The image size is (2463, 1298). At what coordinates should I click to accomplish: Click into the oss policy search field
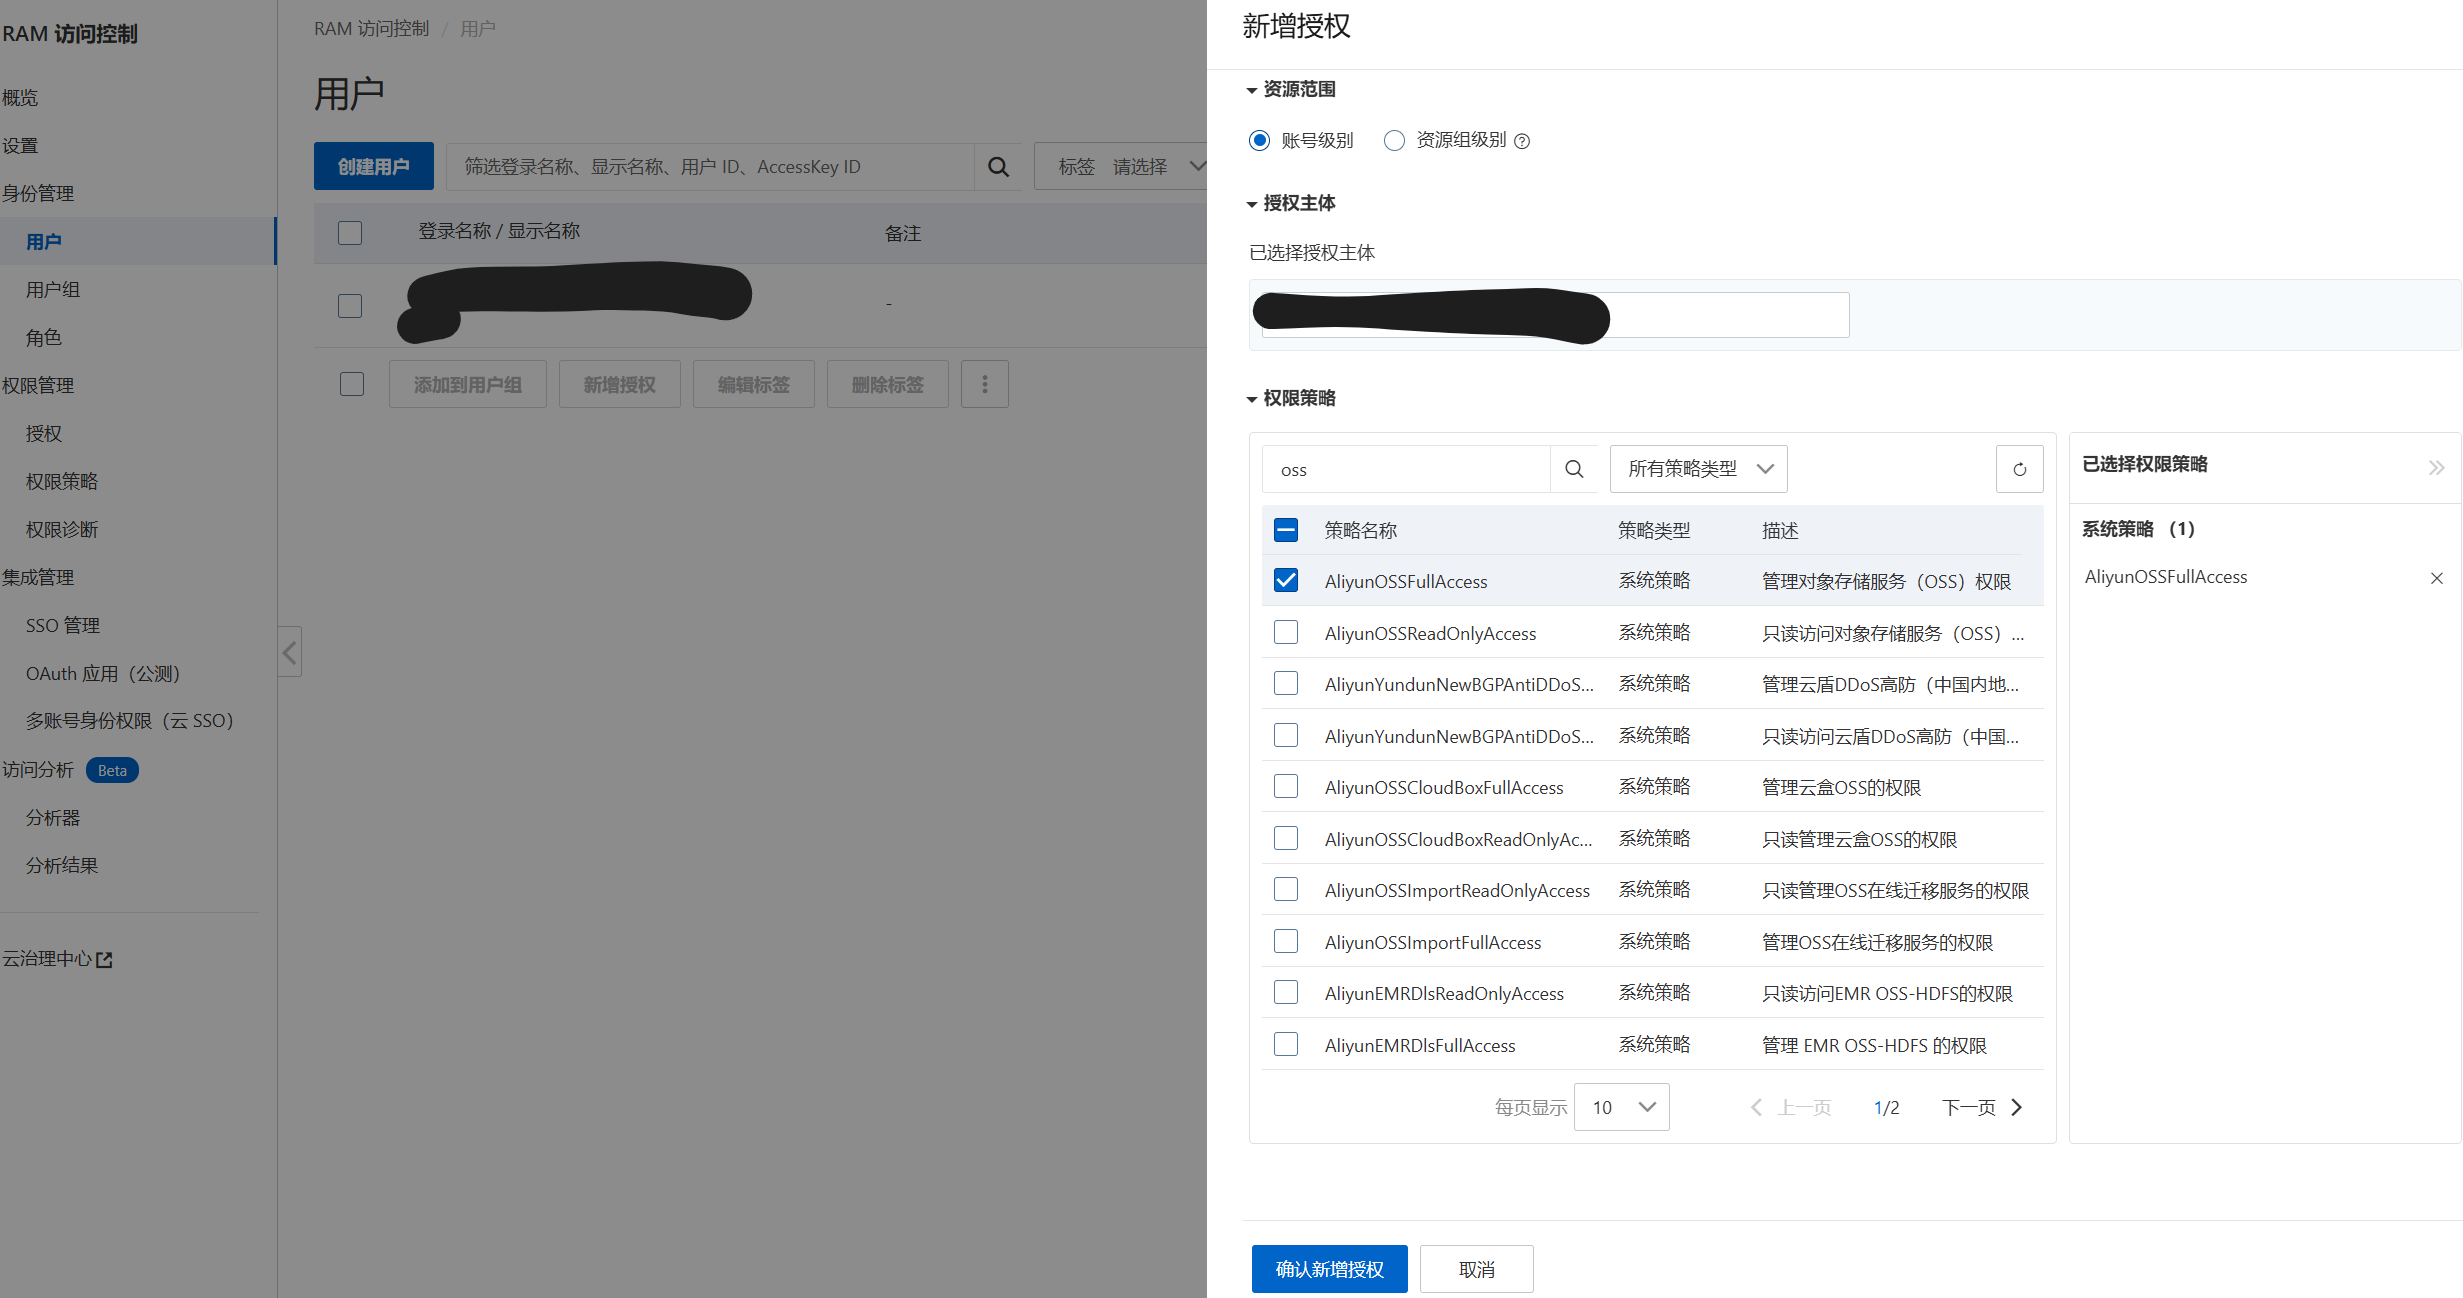tap(1405, 469)
